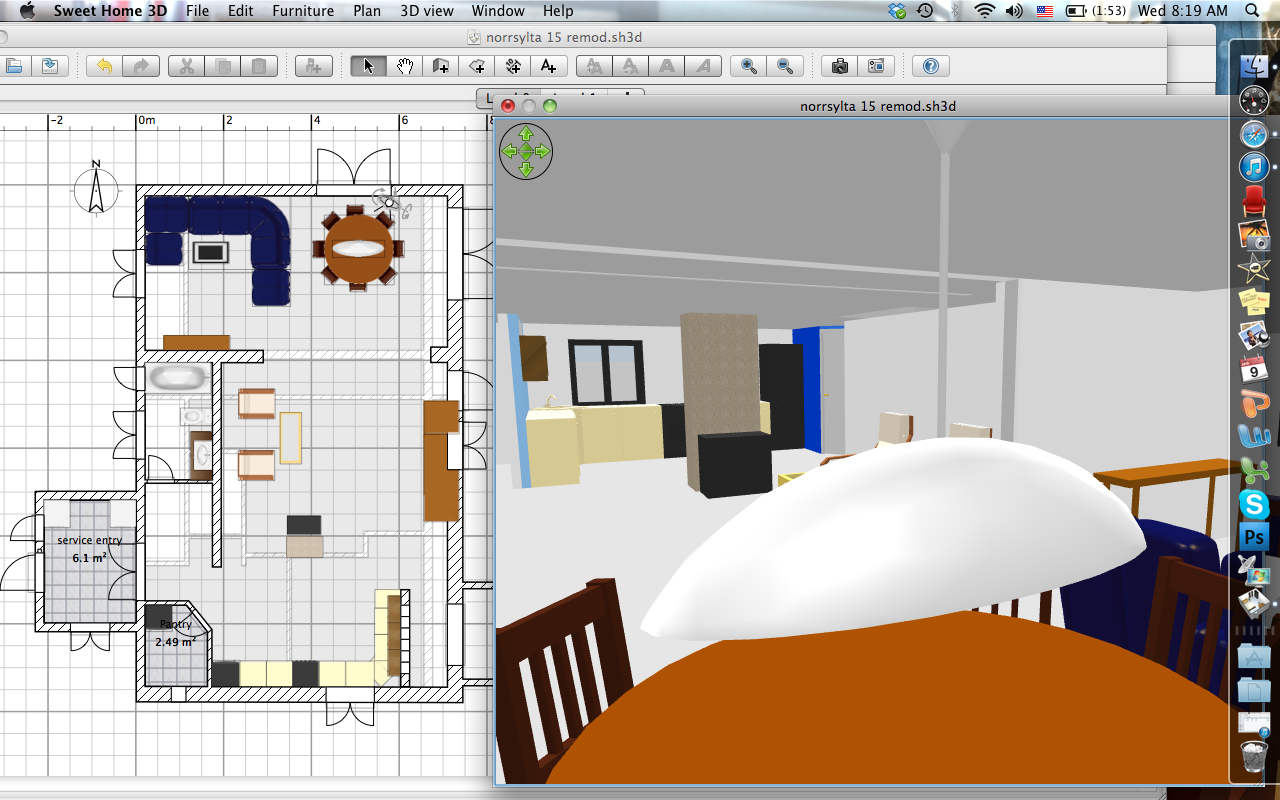Screen dimensions: 1280x800
Task: Select the add text label tool
Action: click(549, 66)
